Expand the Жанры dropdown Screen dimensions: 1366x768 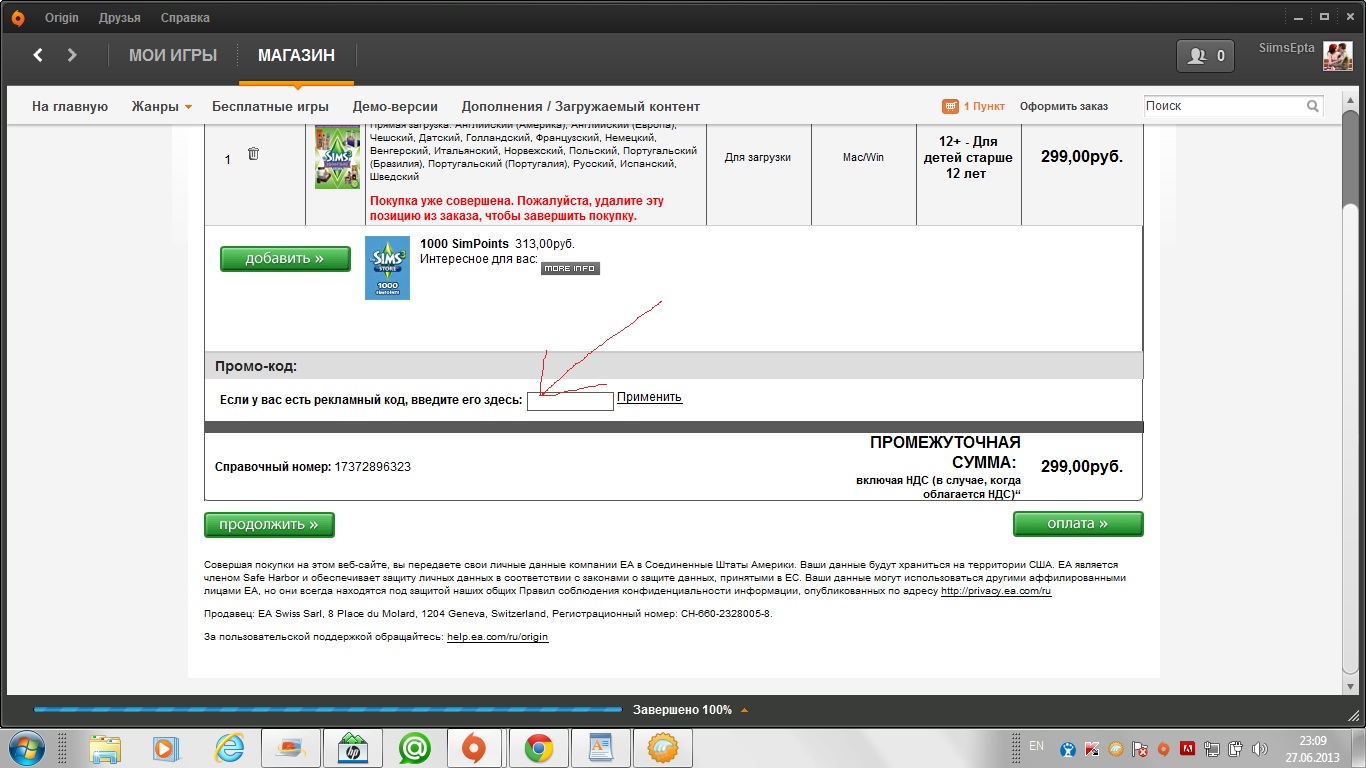coord(162,106)
